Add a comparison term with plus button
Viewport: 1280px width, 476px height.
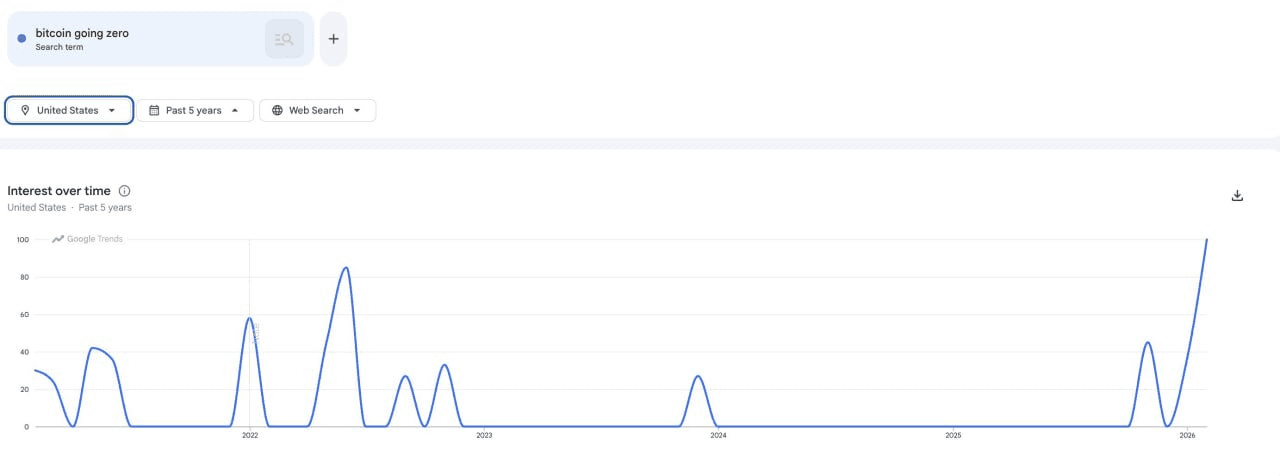pyautogui.click(x=334, y=39)
